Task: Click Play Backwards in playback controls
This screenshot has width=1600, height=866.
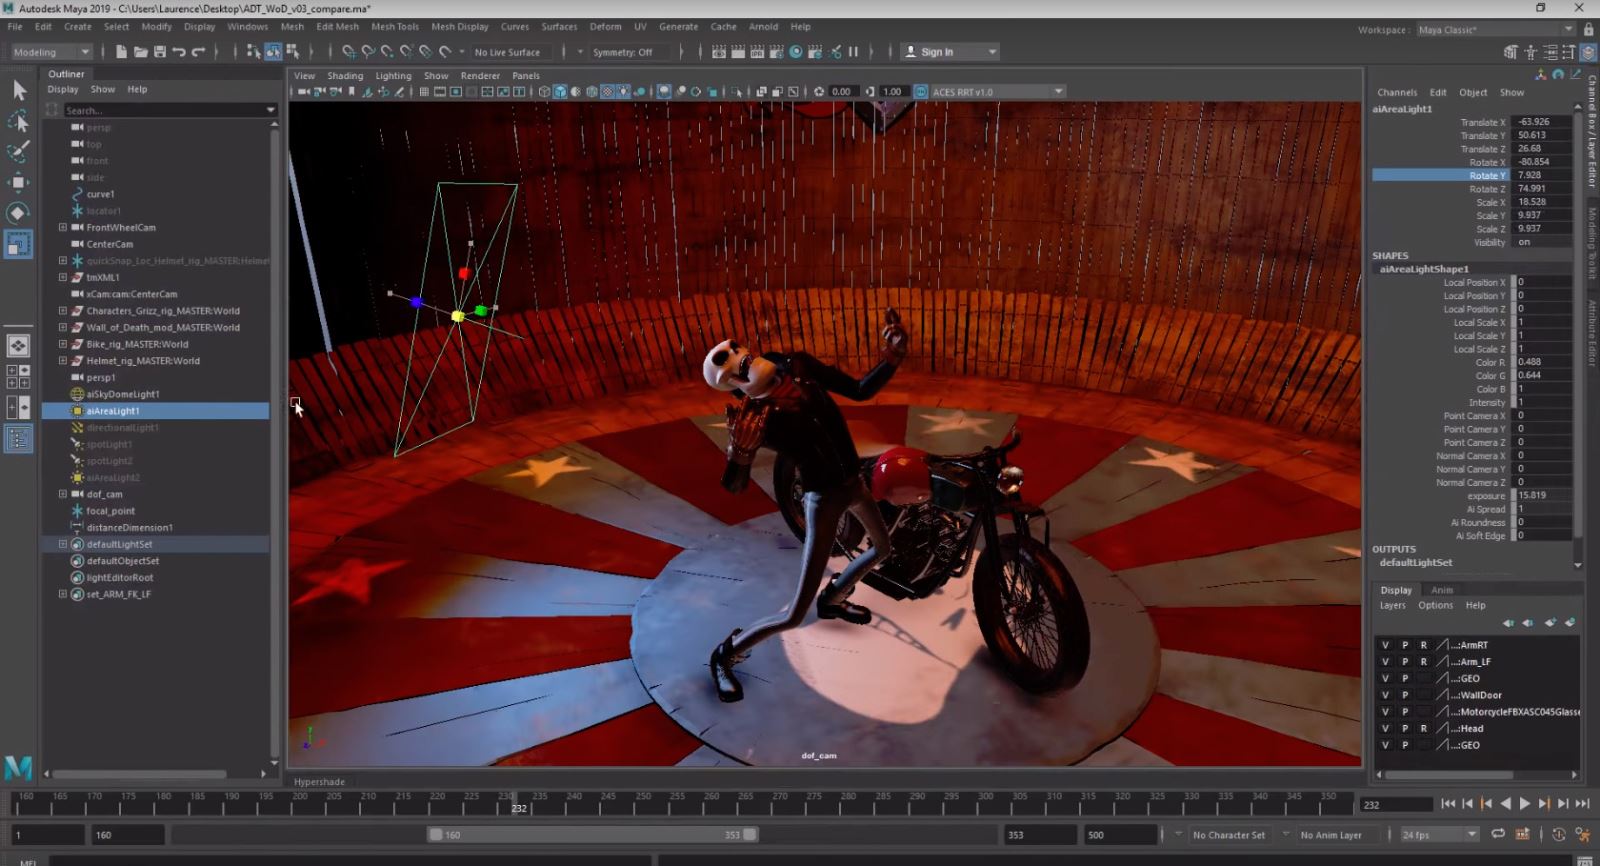Action: (1505, 804)
